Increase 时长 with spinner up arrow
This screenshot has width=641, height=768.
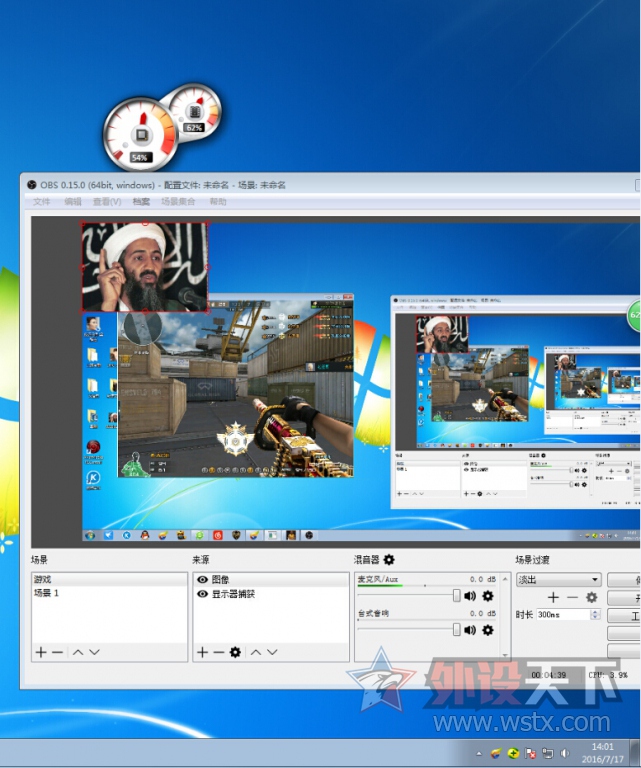tap(595, 612)
